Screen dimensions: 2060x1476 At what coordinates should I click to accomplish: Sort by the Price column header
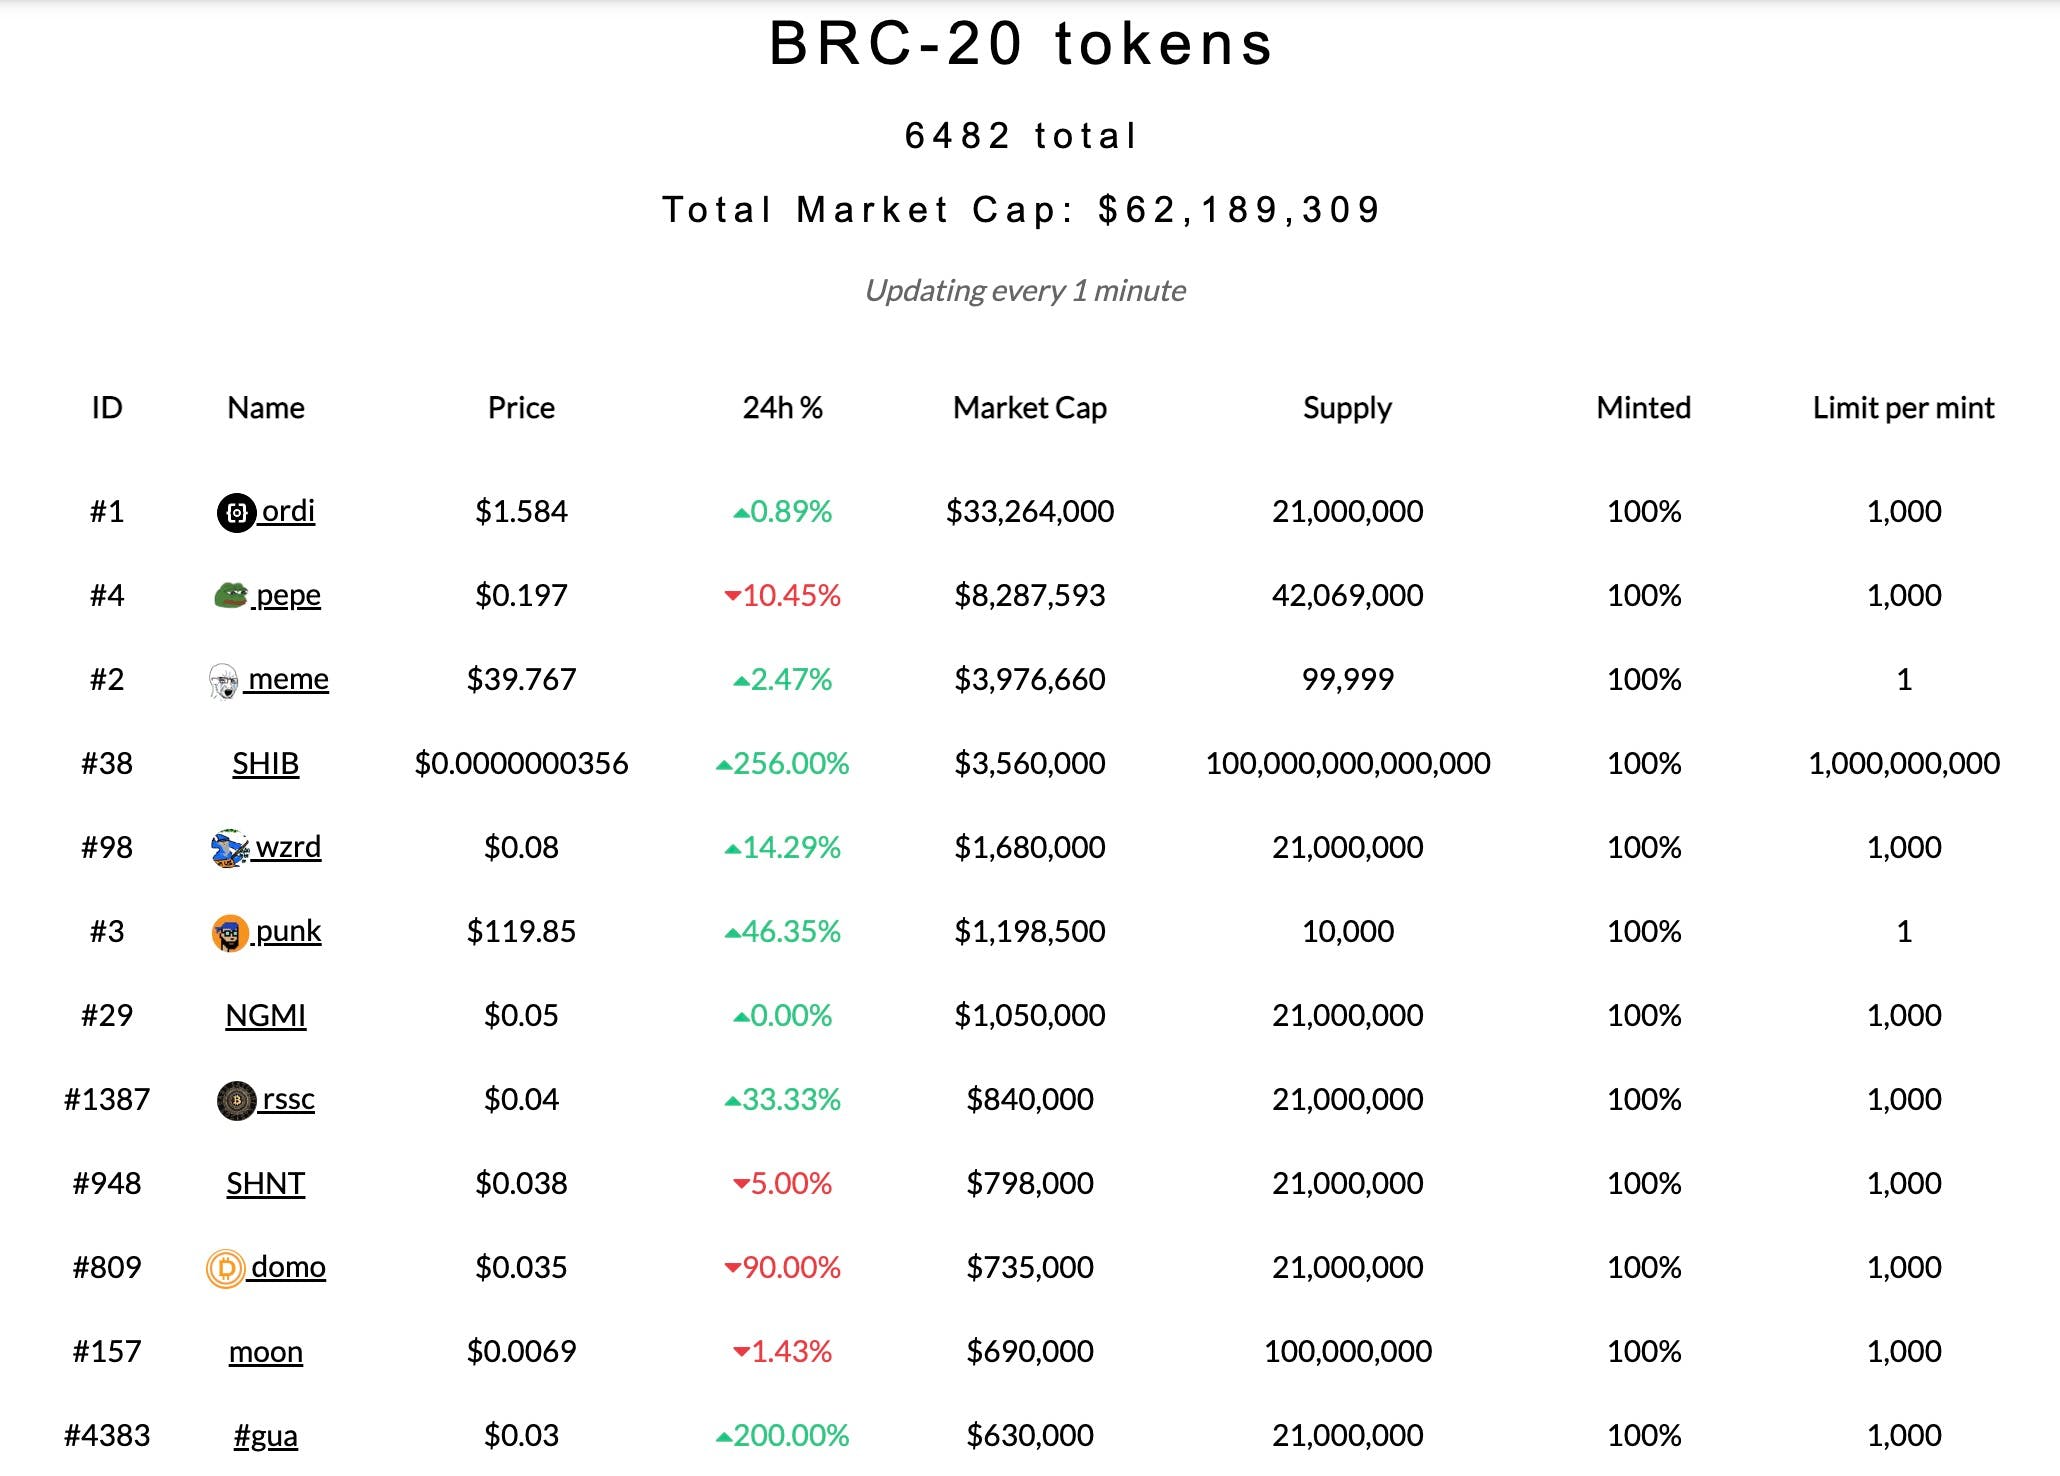(521, 408)
